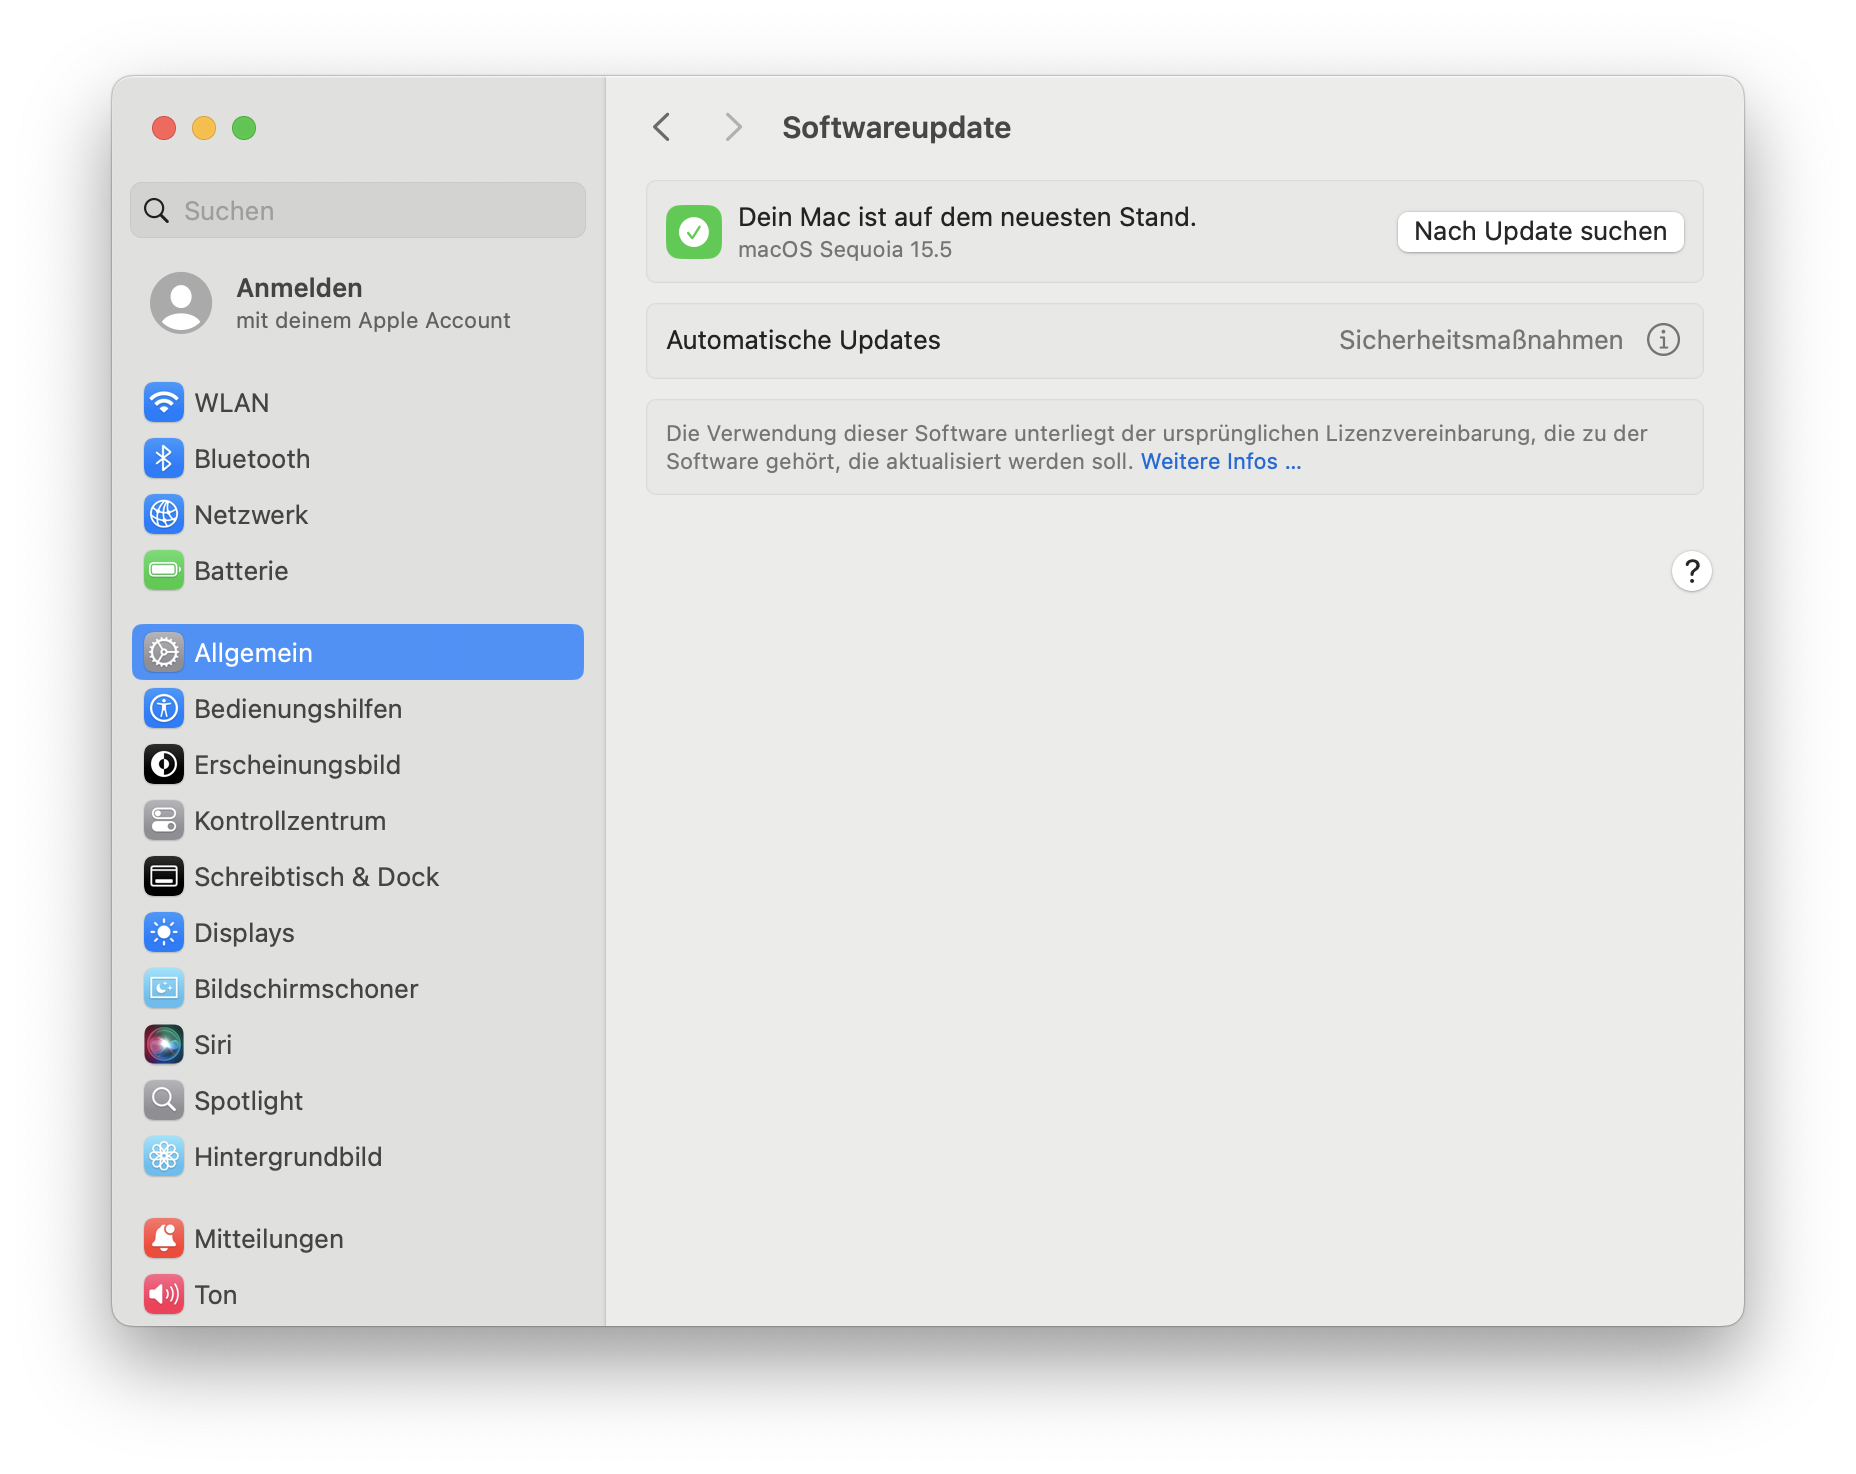Click the forward chevron arrow
Image resolution: width=1856 pixels, height=1474 pixels.
click(x=733, y=128)
